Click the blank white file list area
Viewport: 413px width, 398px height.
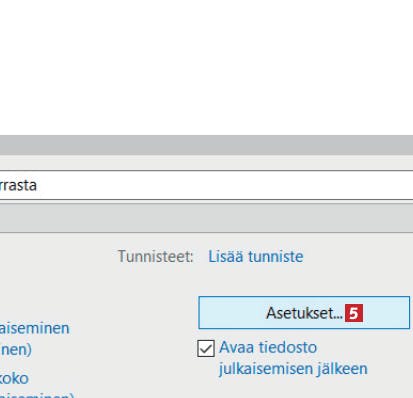point(206,67)
